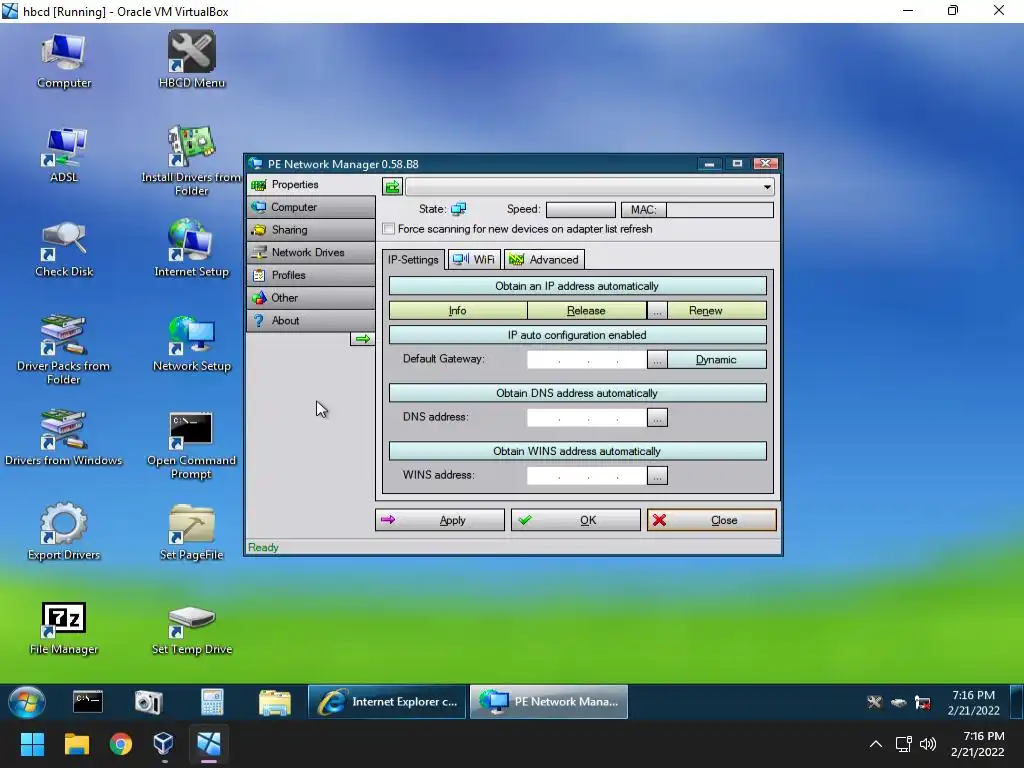The height and width of the screenshot is (768, 1024).
Task: Open VirtualBox from the host taskbar
Action: click(x=163, y=744)
